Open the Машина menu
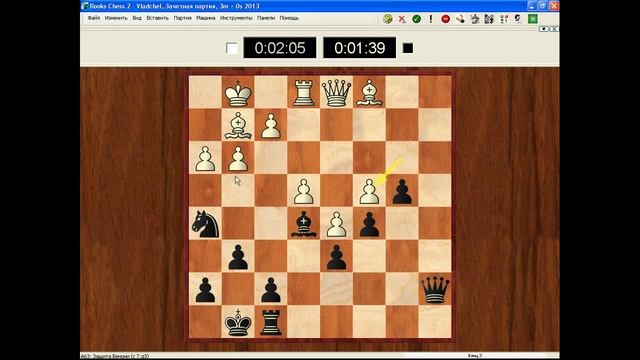Screen dimensions: 640x360 click(206, 18)
